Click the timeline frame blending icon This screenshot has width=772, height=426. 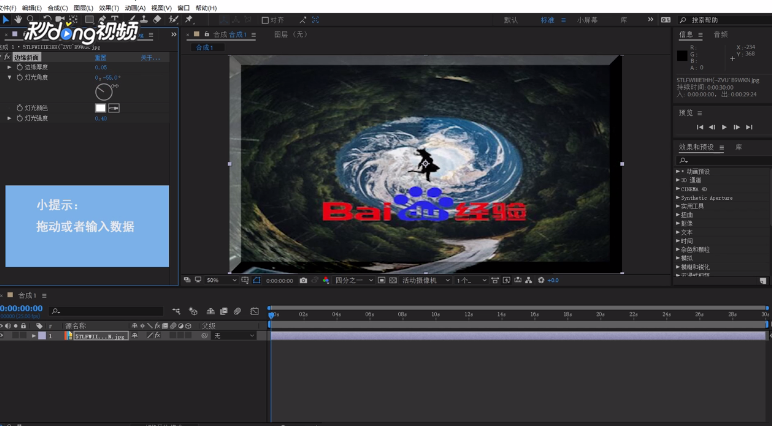tap(224, 311)
